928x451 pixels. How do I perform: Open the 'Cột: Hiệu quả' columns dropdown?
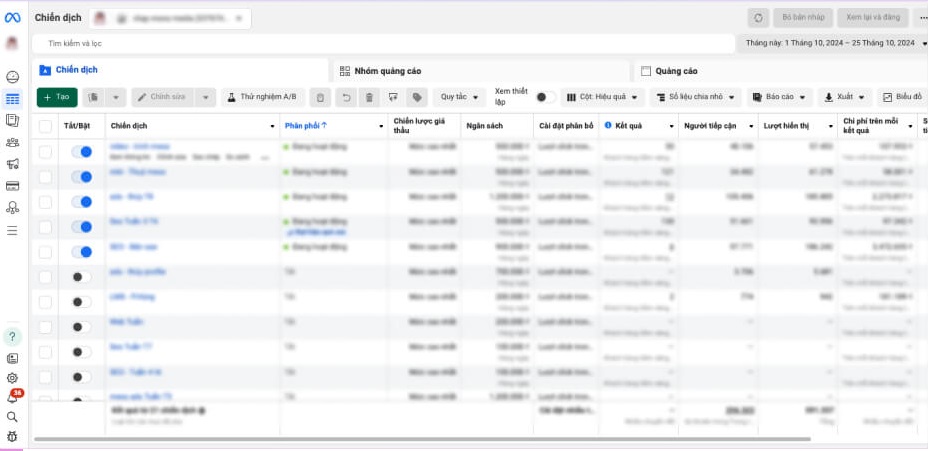[x=601, y=97]
